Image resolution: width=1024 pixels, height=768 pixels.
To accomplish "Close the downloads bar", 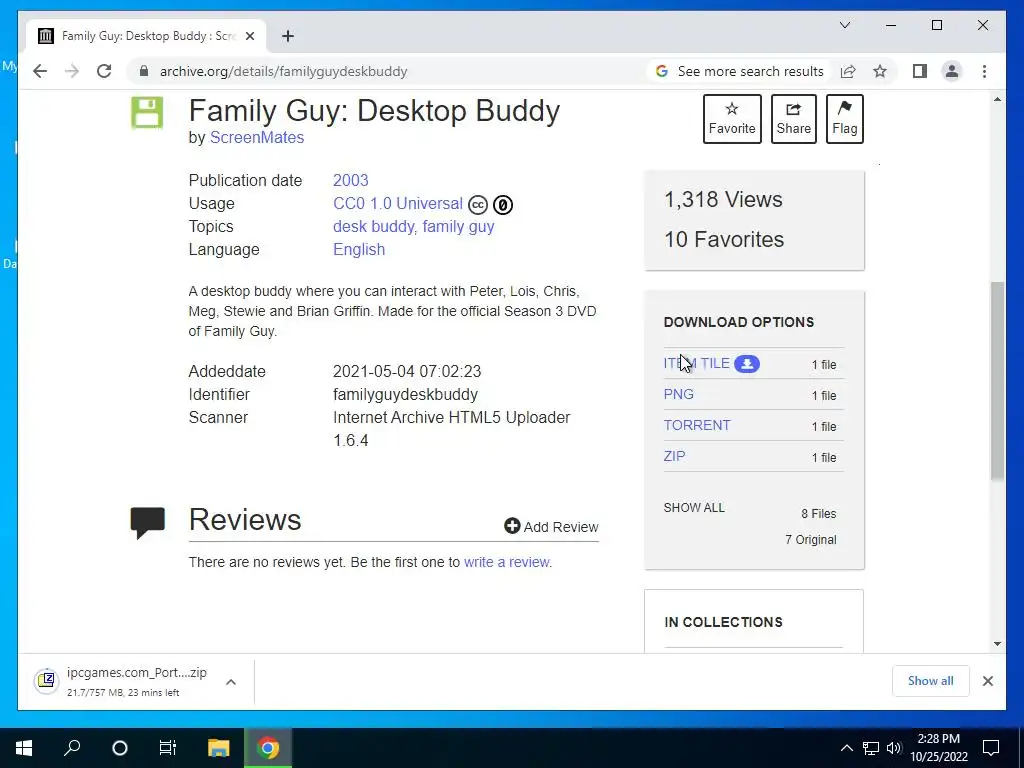I will pyautogui.click(x=987, y=681).
